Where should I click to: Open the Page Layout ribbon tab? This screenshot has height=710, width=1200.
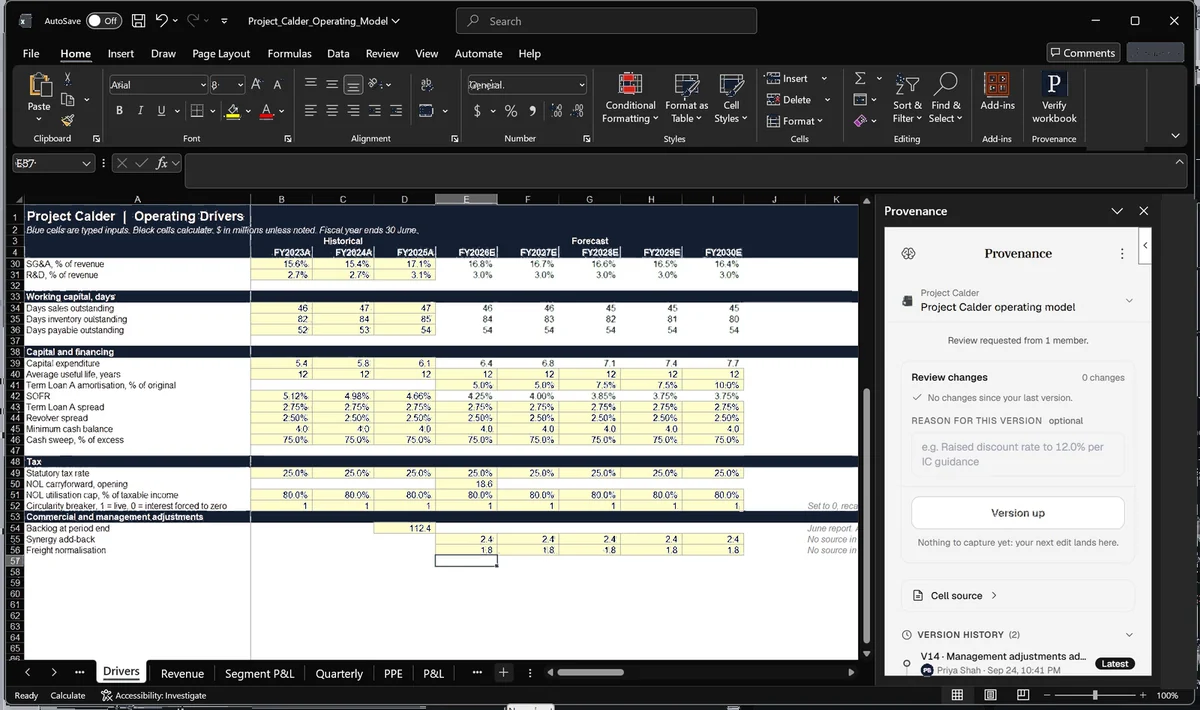[221, 53]
